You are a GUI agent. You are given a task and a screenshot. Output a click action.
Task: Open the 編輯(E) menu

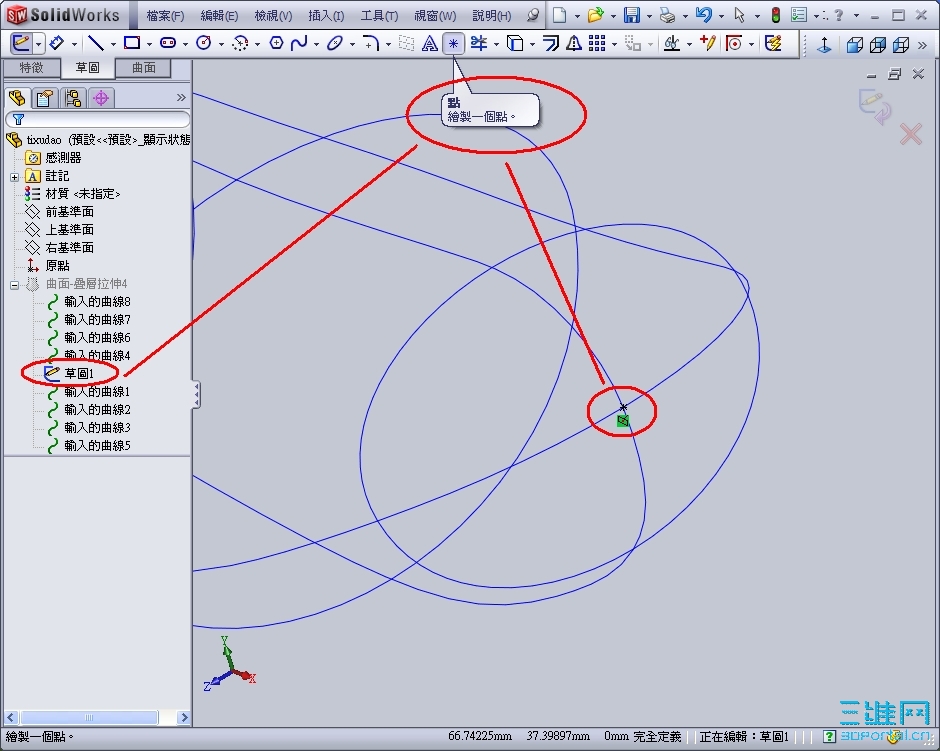coord(219,16)
